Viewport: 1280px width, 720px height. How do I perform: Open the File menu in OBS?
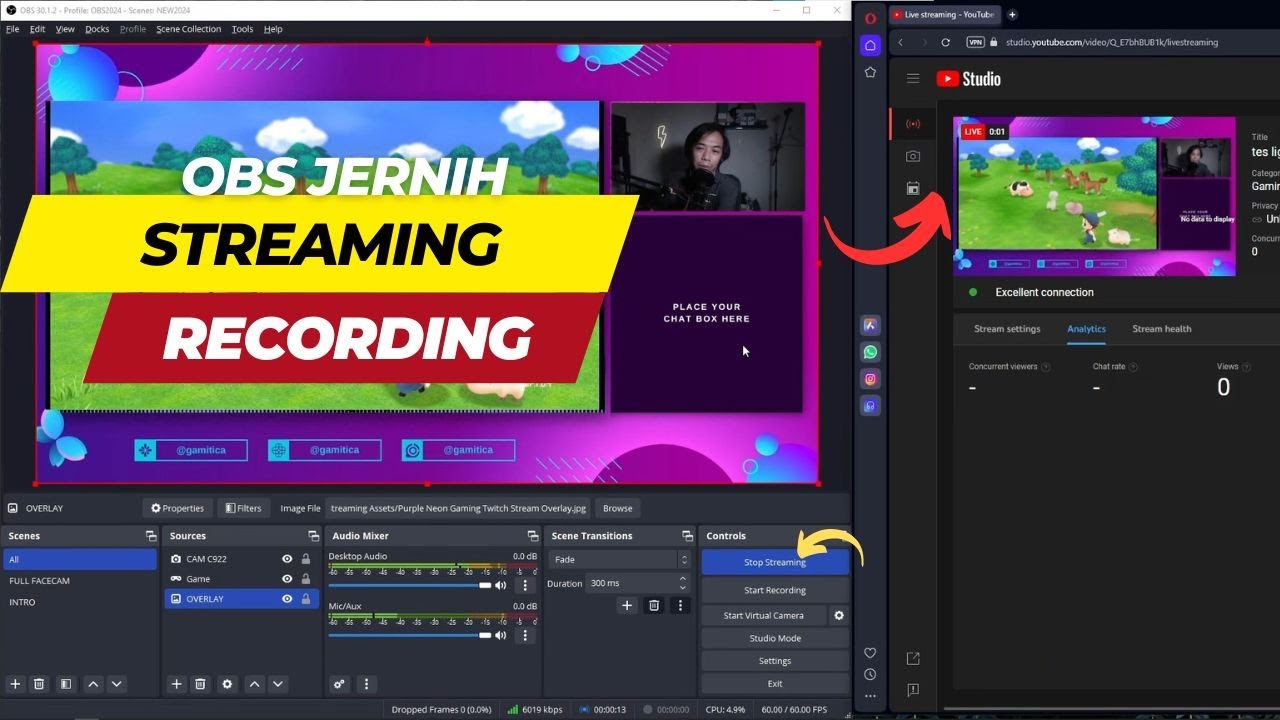click(12, 29)
